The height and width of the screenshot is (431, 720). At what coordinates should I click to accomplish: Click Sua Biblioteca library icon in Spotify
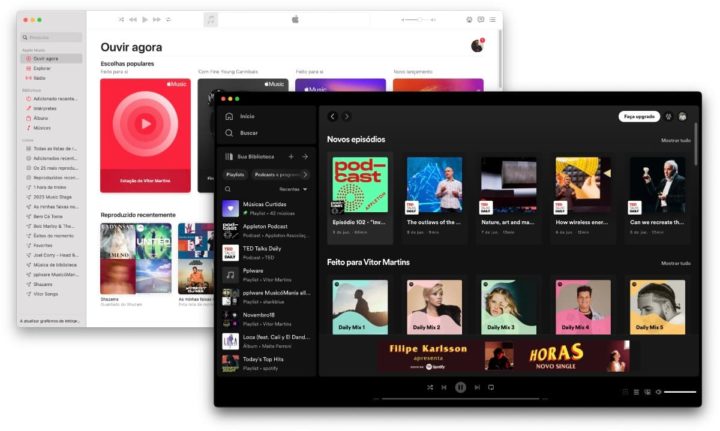point(229,157)
